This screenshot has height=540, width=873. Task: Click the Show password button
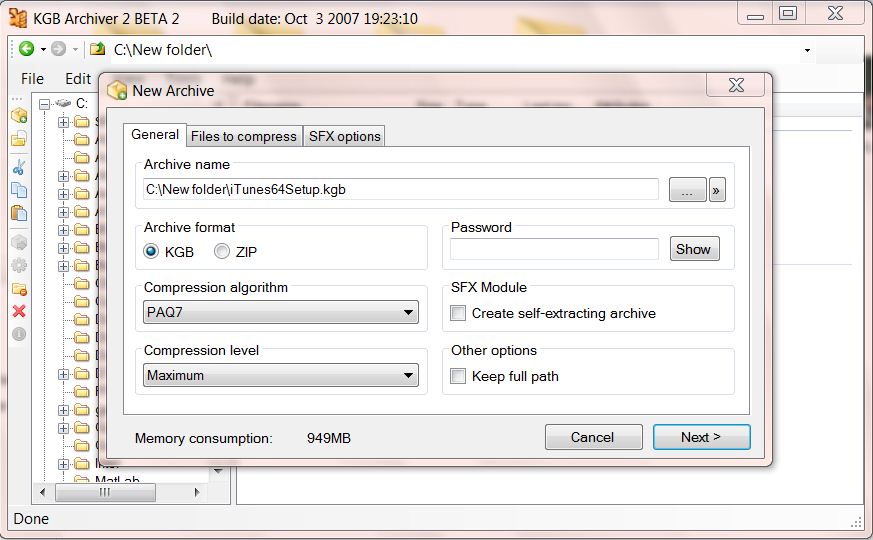(x=694, y=249)
